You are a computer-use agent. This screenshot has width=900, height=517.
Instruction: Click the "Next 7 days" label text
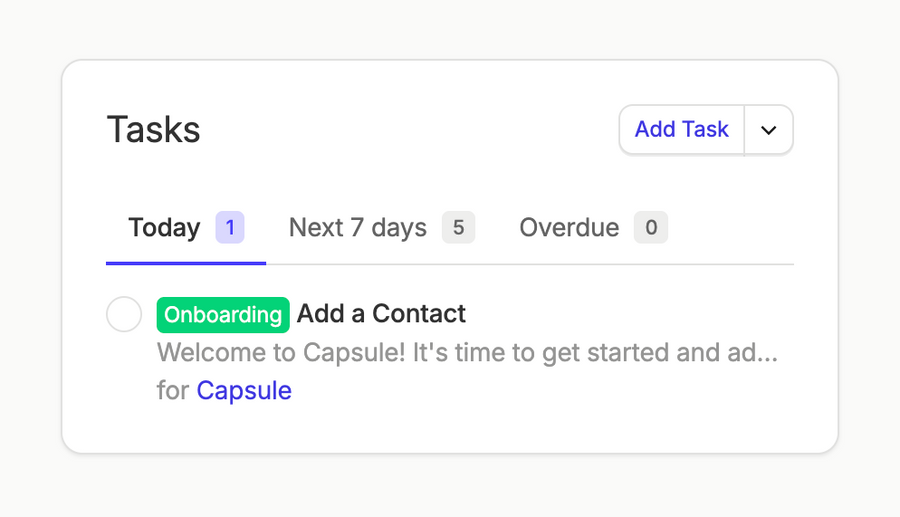pyautogui.click(x=358, y=228)
